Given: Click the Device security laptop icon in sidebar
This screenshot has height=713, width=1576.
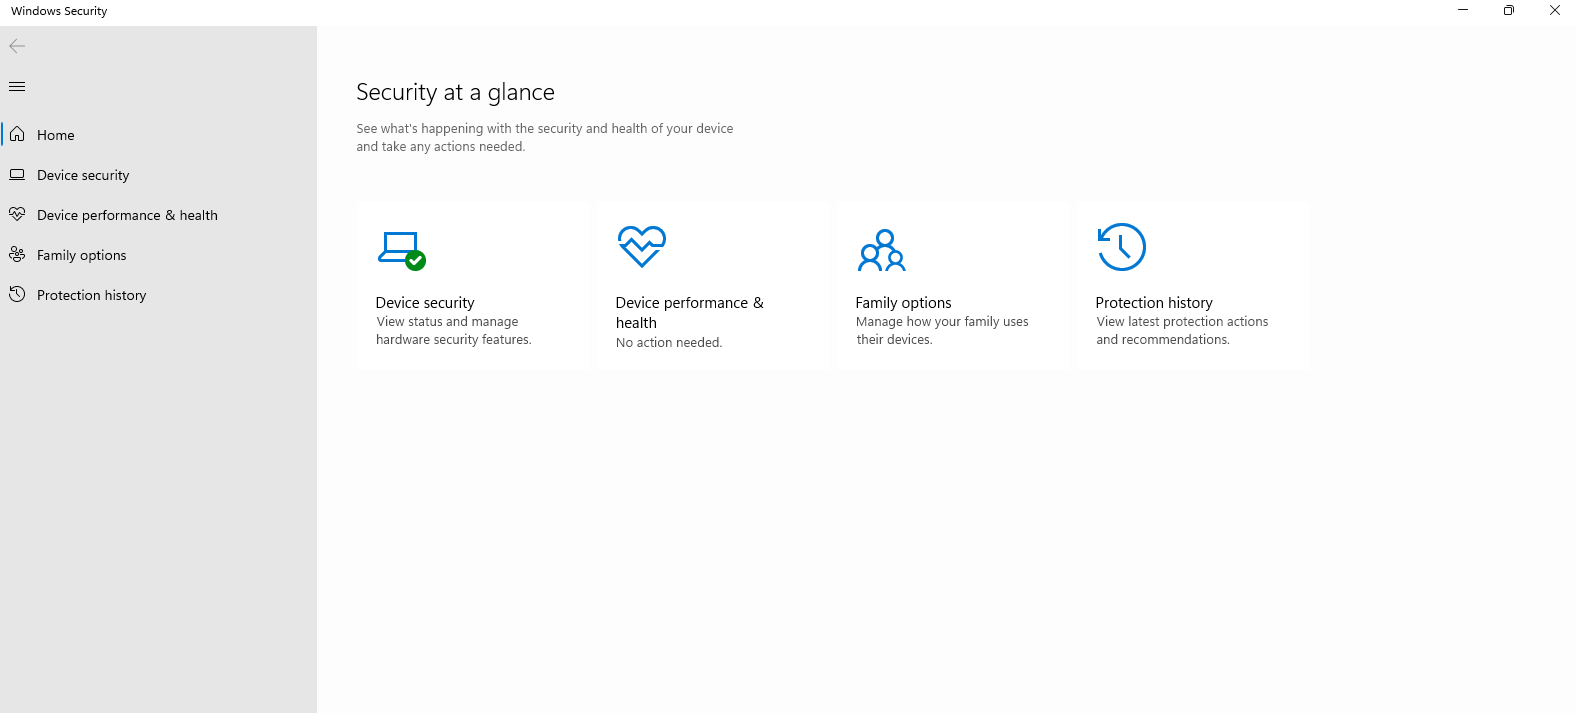Looking at the screenshot, I should tap(17, 175).
